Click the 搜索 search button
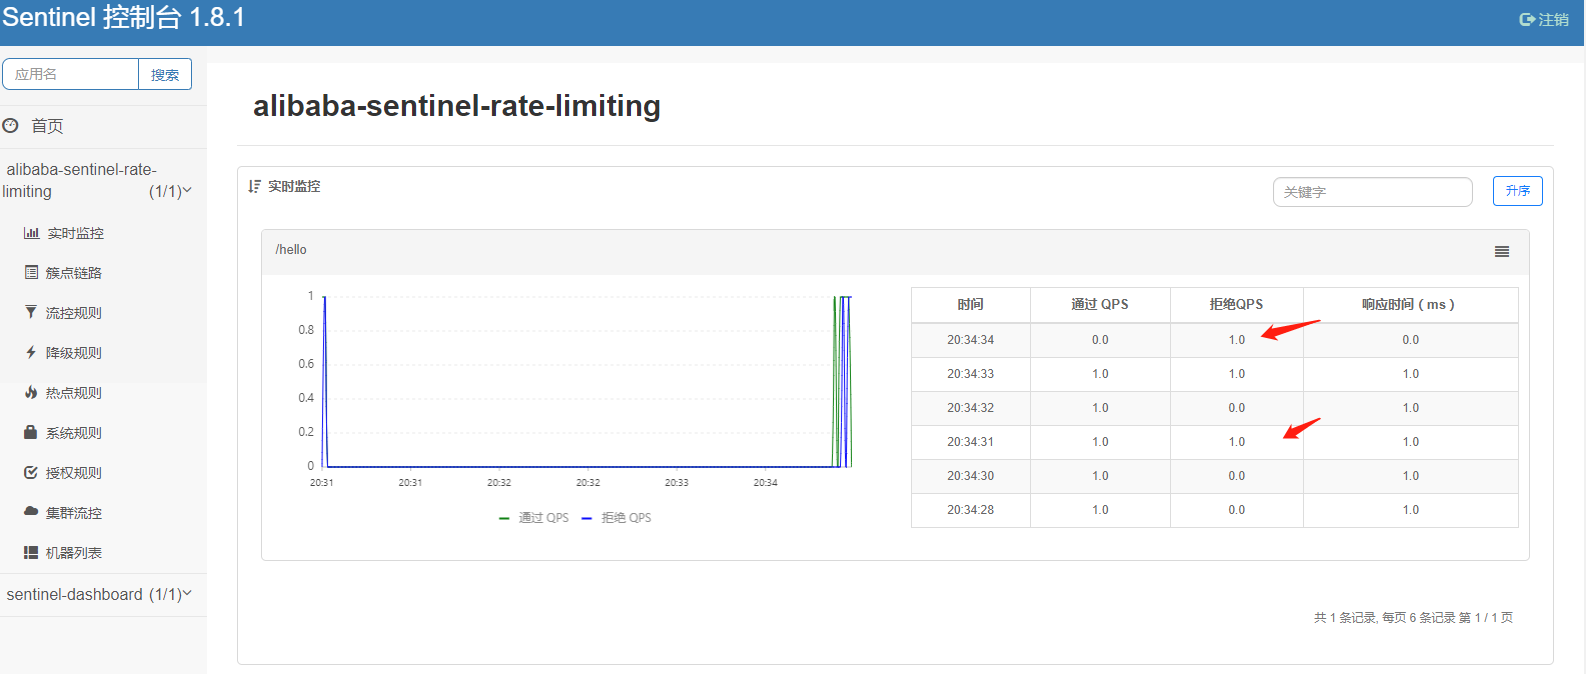 click(x=165, y=74)
